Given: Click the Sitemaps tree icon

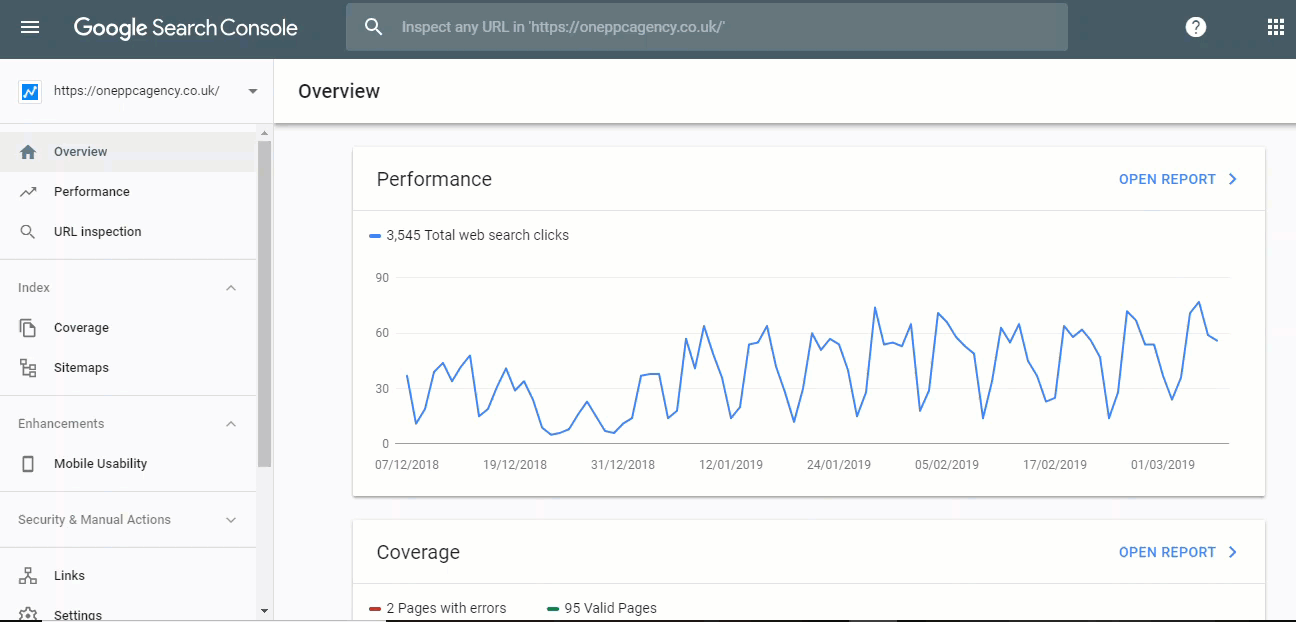Looking at the screenshot, I should pyautogui.click(x=28, y=368).
